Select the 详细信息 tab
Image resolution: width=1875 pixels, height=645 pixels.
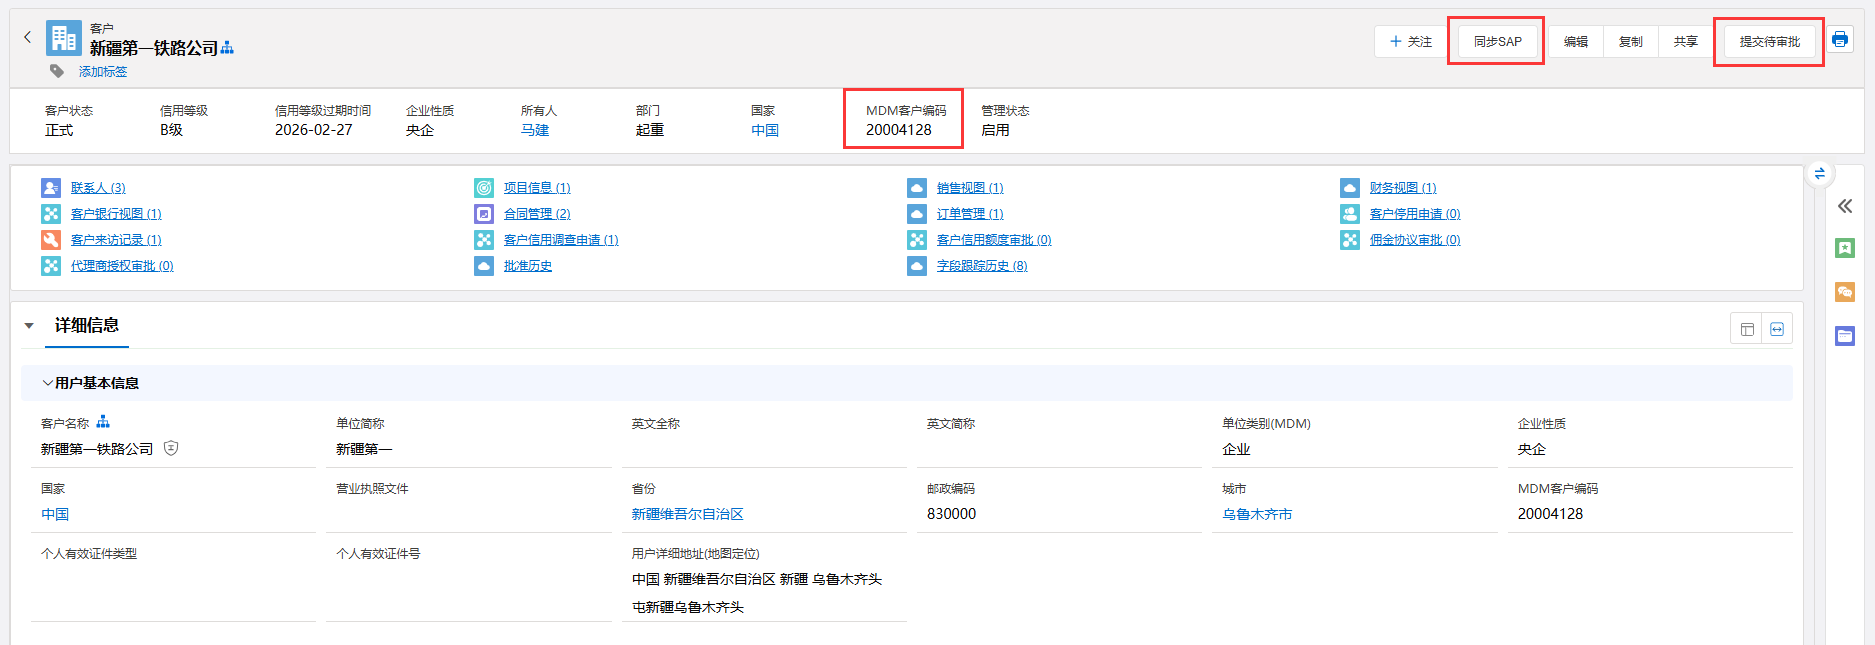[87, 326]
